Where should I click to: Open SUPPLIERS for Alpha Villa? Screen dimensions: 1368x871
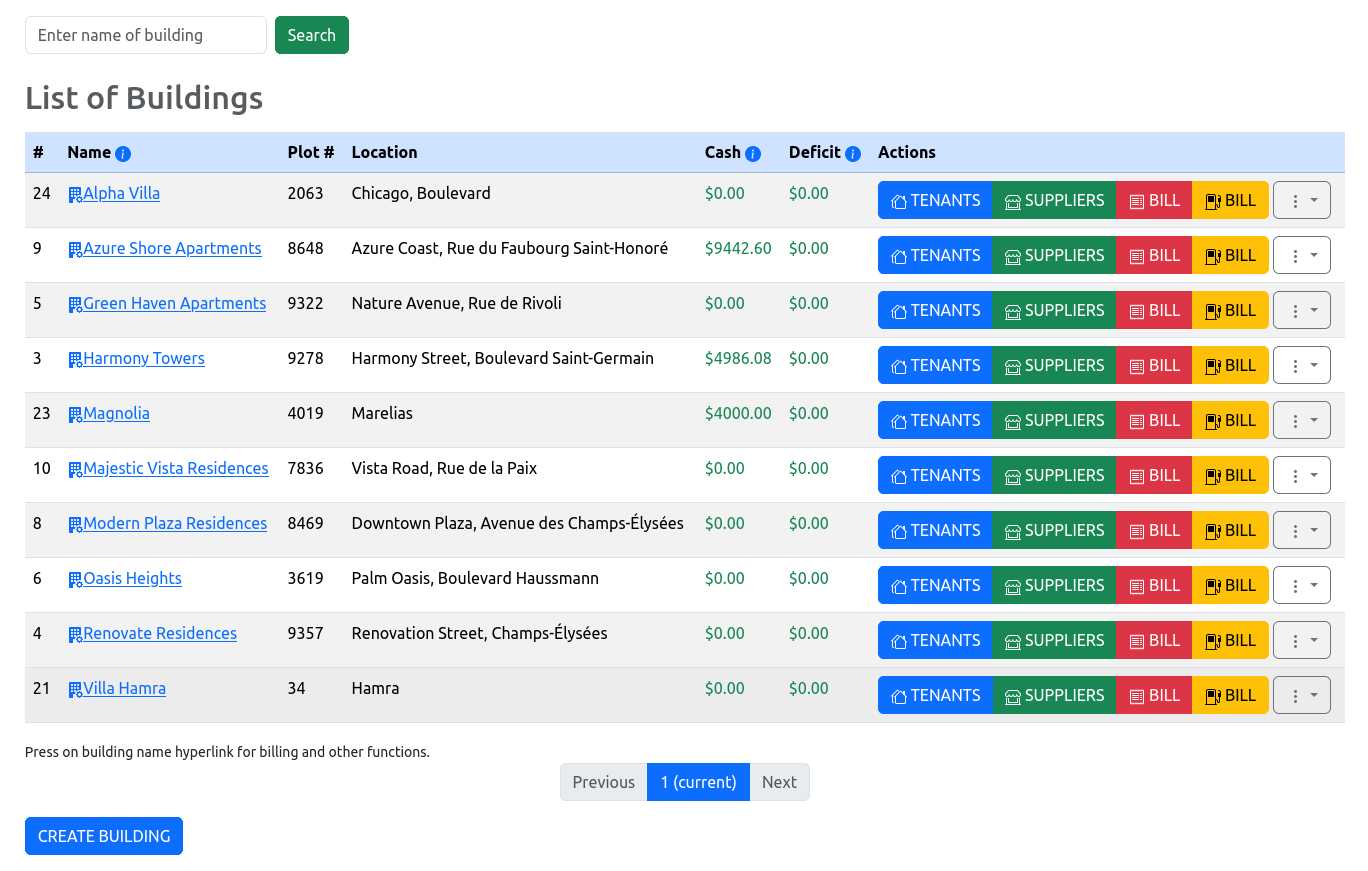click(x=1054, y=200)
